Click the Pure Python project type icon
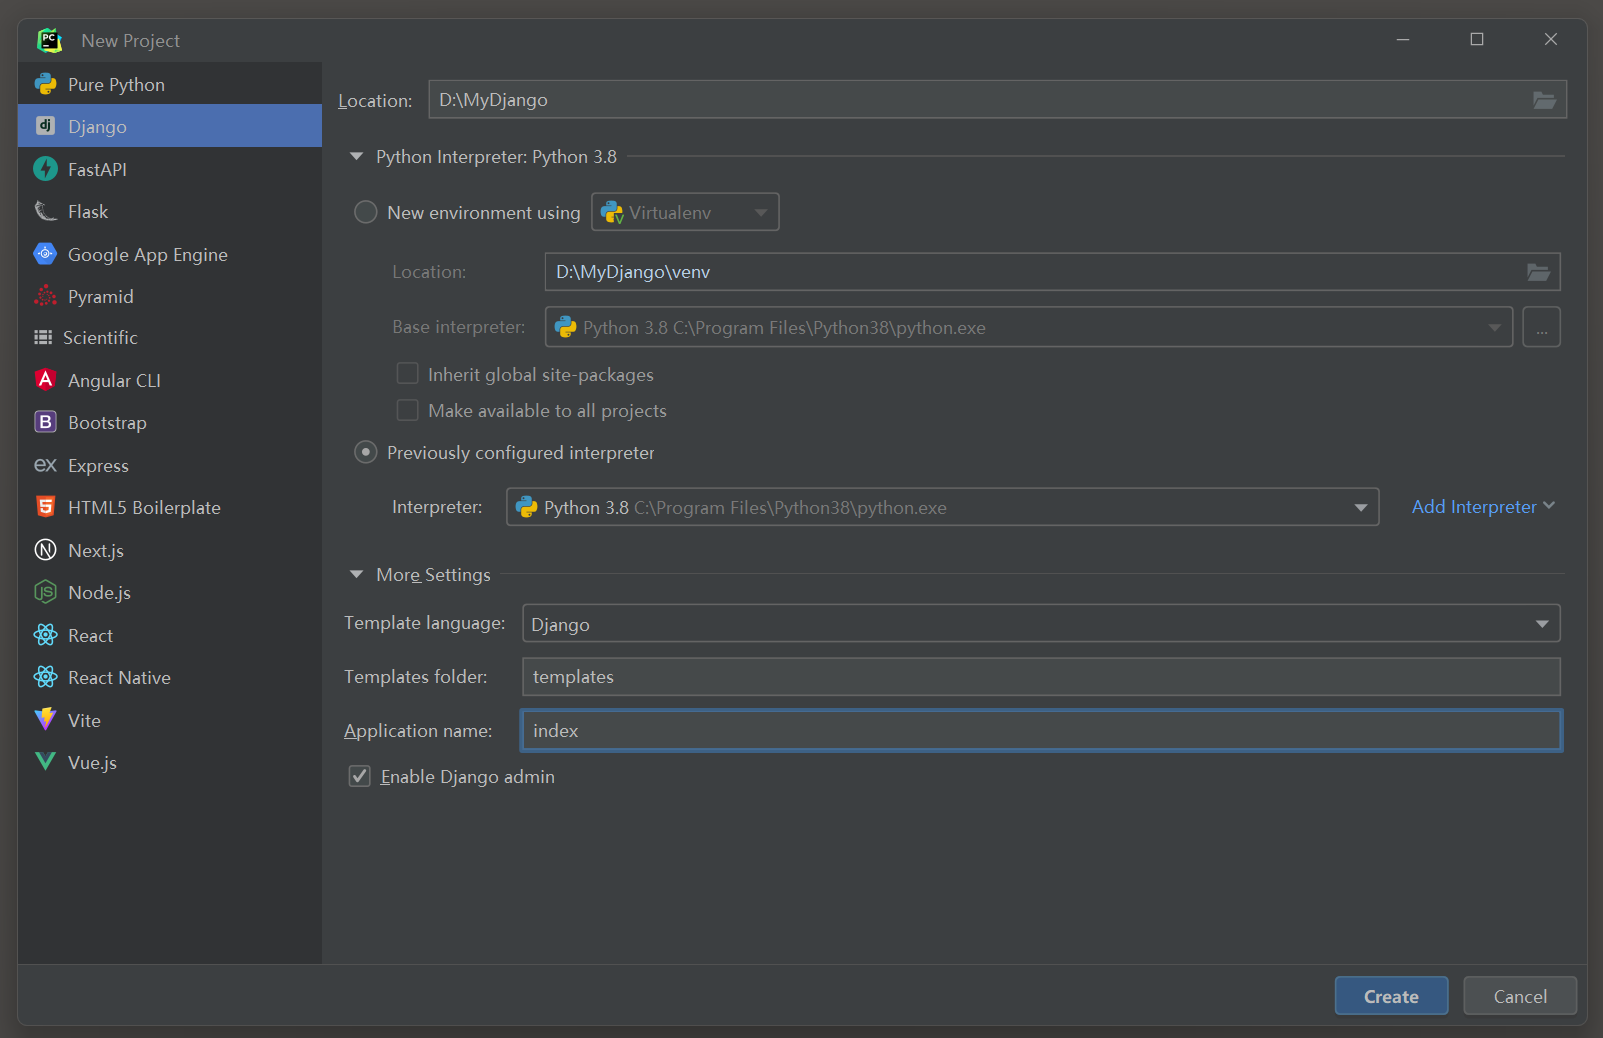 pos(46,84)
